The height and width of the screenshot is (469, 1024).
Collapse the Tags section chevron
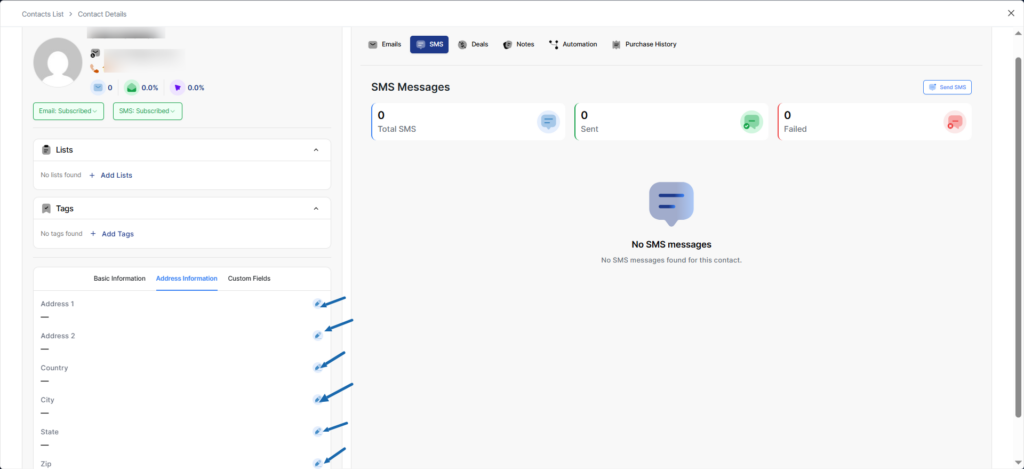click(x=316, y=209)
